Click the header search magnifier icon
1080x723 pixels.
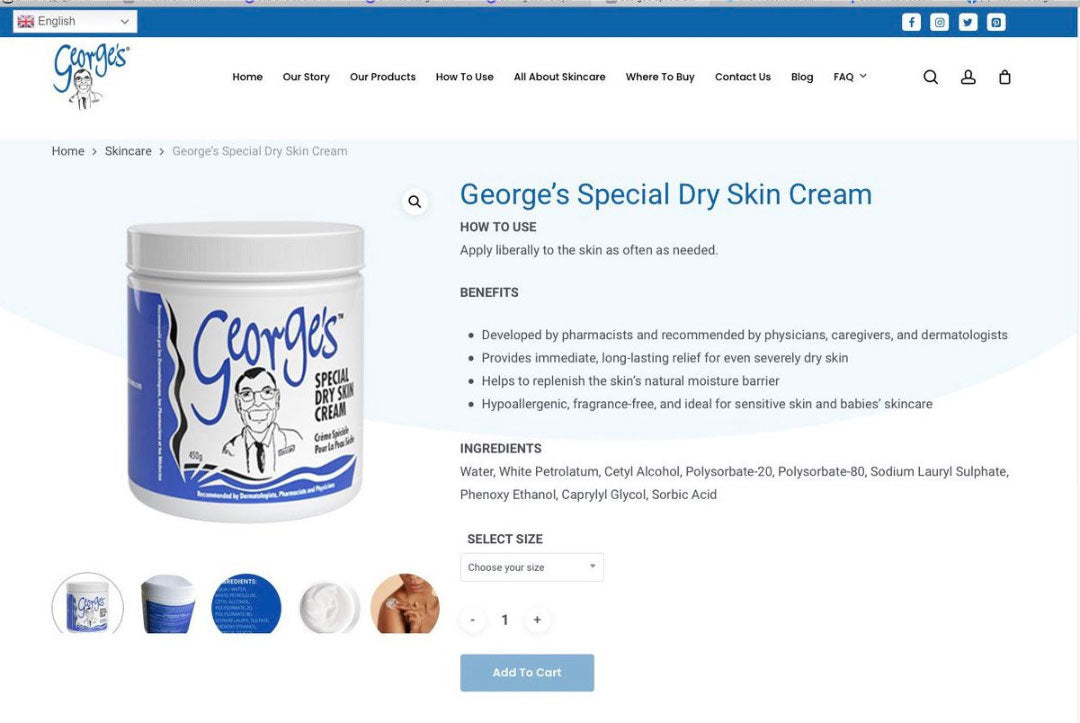[931, 77]
